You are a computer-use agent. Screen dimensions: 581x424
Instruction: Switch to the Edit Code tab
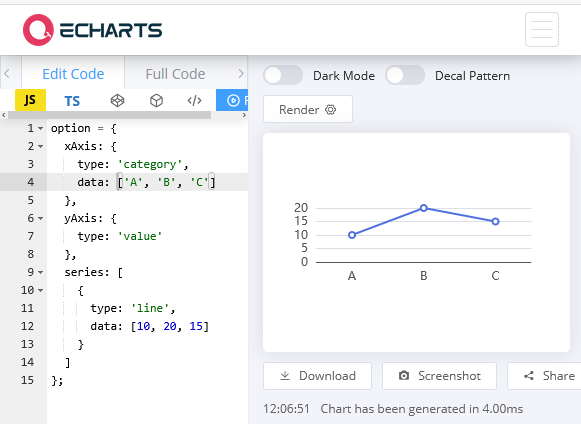(x=73, y=74)
